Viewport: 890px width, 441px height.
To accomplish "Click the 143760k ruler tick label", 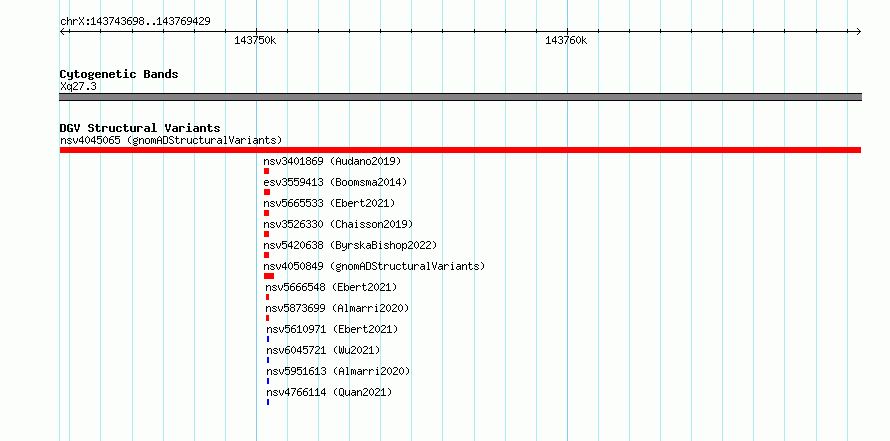I will pyautogui.click(x=566, y=40).
